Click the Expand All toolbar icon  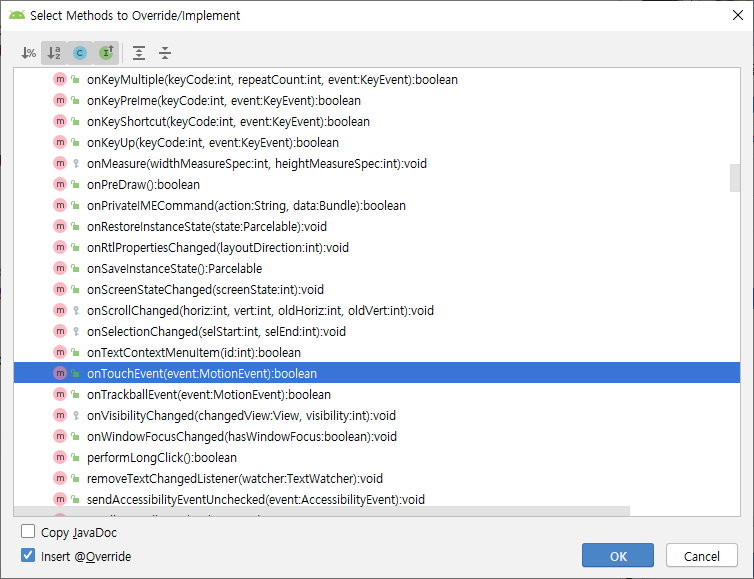[139, 53]
